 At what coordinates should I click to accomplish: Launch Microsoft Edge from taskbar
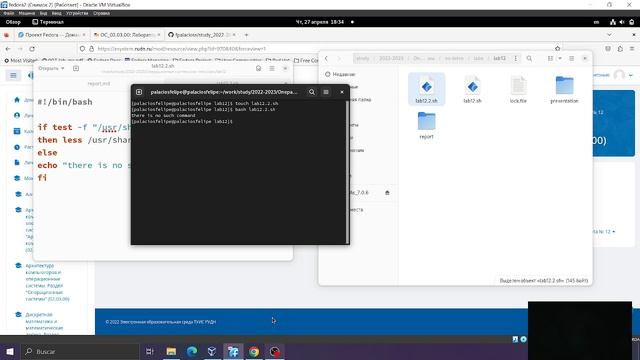(x=192, y=351)
